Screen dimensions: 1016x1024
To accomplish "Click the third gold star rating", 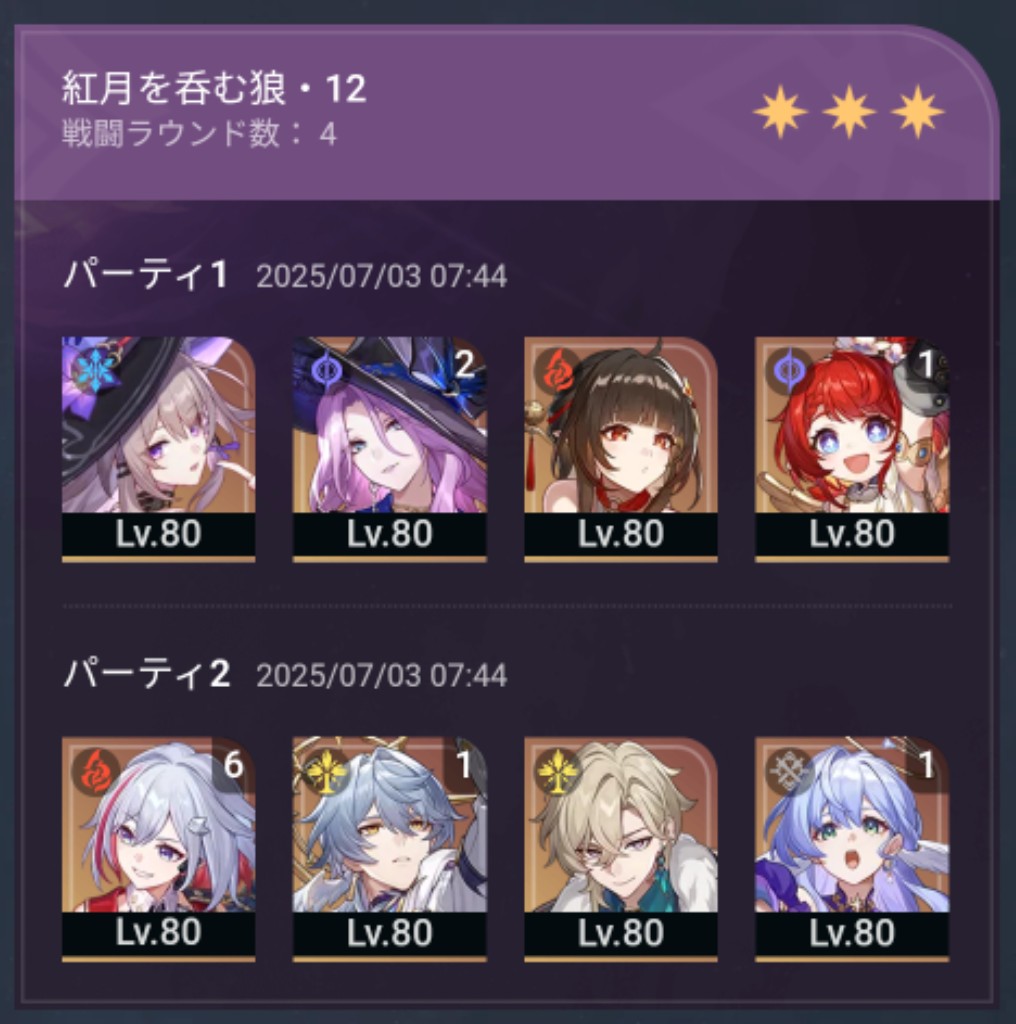I will pos(917,112).
